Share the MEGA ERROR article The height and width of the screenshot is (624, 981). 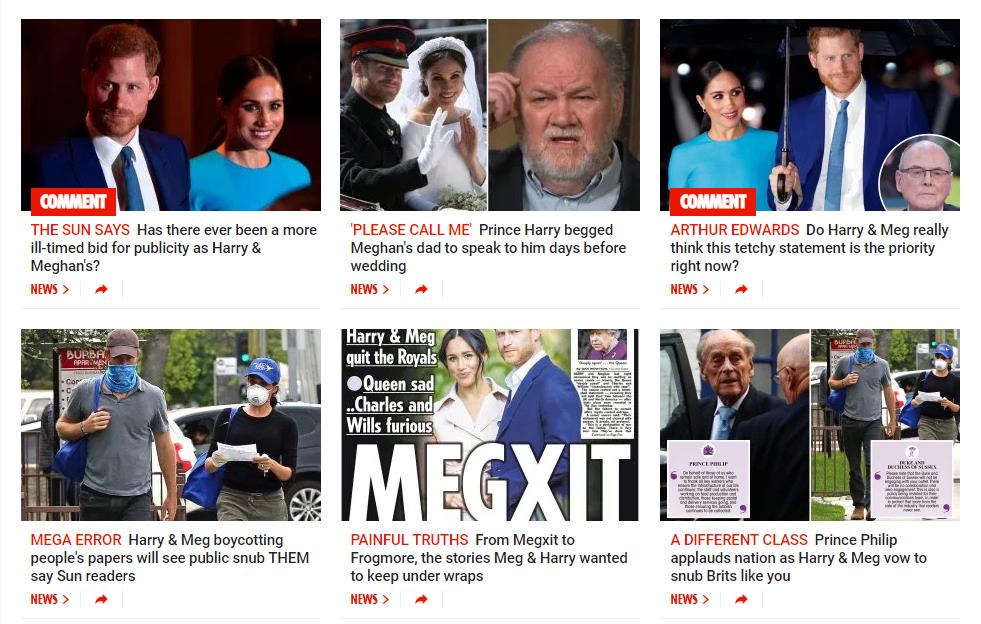(101, 600)
